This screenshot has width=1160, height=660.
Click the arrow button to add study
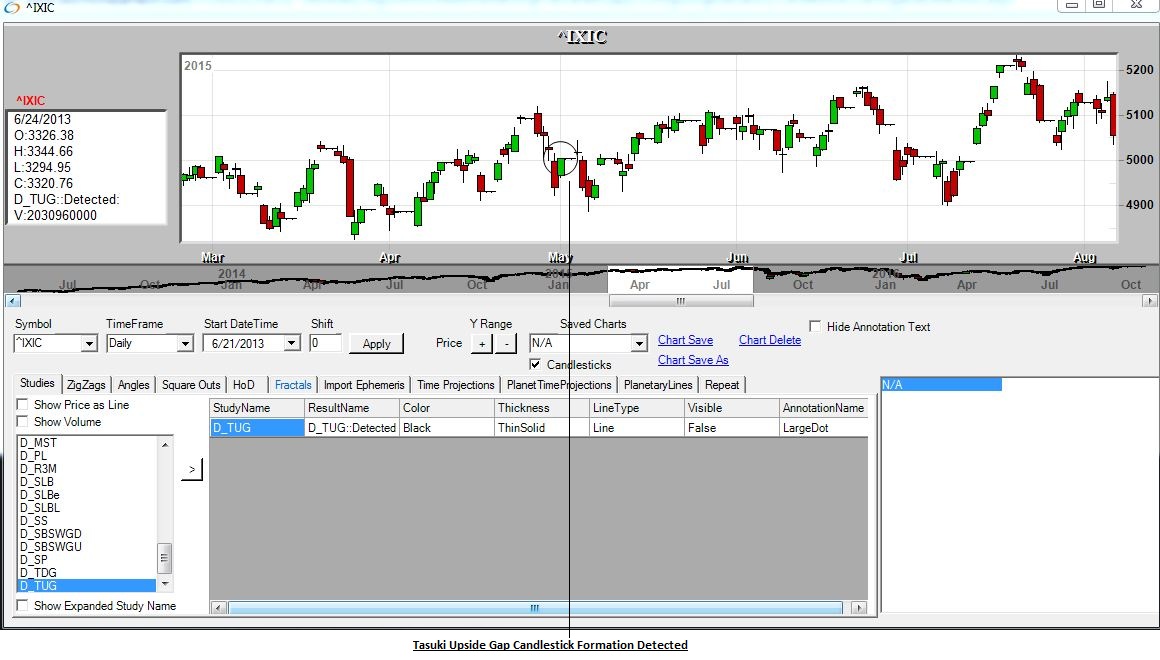[x=191, y=469]
